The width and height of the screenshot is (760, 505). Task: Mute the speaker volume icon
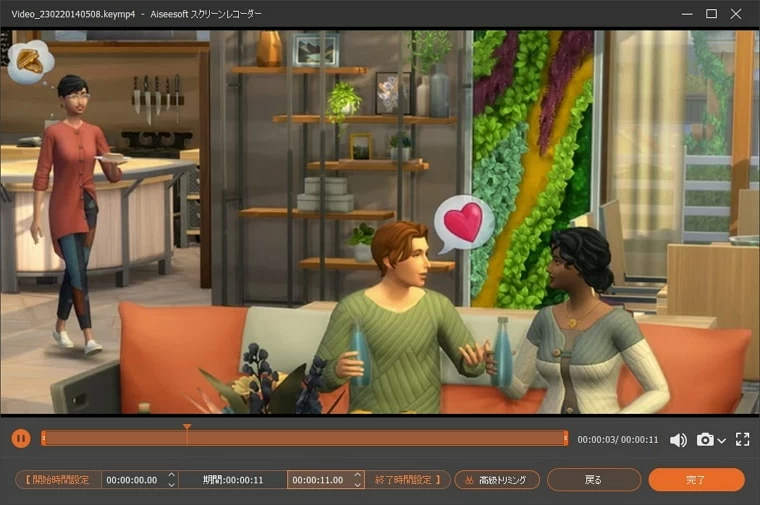[x=678, y=440]
